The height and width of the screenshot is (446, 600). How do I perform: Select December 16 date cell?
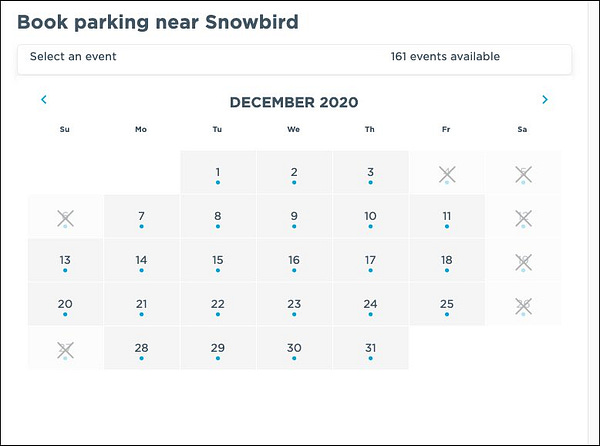(294, 260)
